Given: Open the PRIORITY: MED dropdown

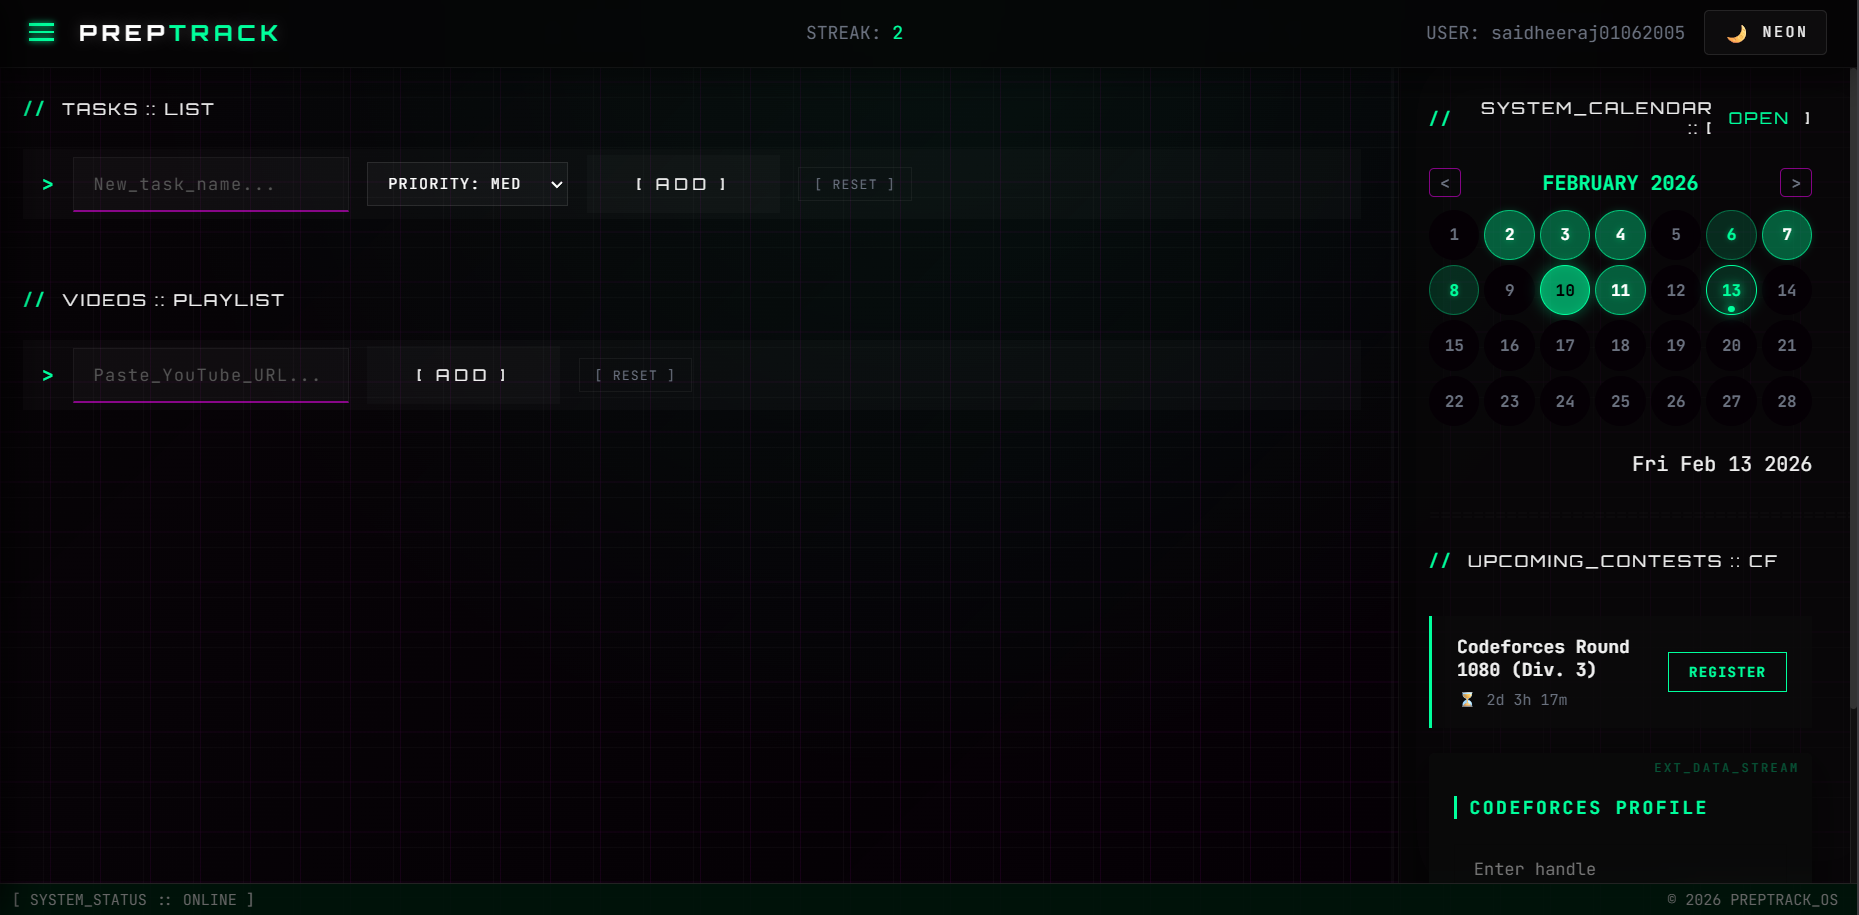Looking at the screenshot, I should tap(467, 184).
